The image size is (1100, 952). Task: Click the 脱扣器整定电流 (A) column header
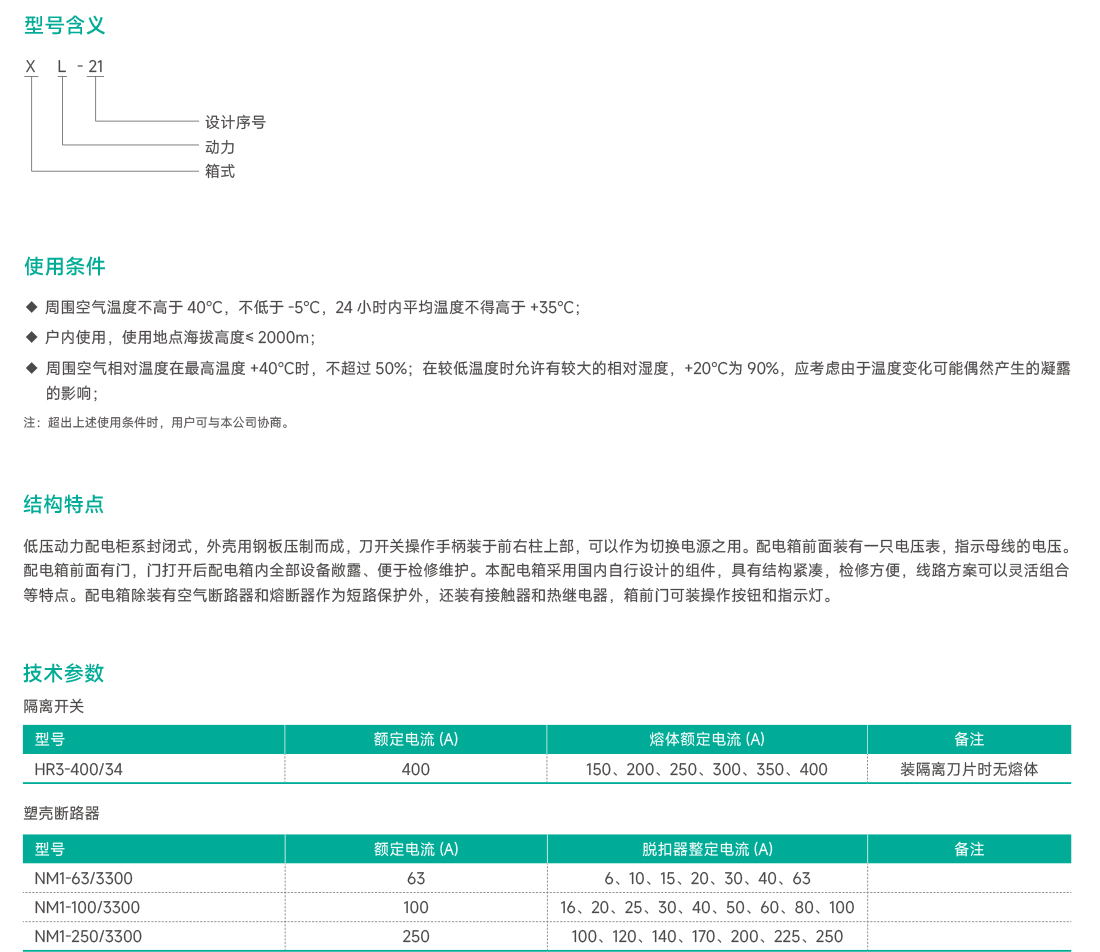tap(706, 849)
